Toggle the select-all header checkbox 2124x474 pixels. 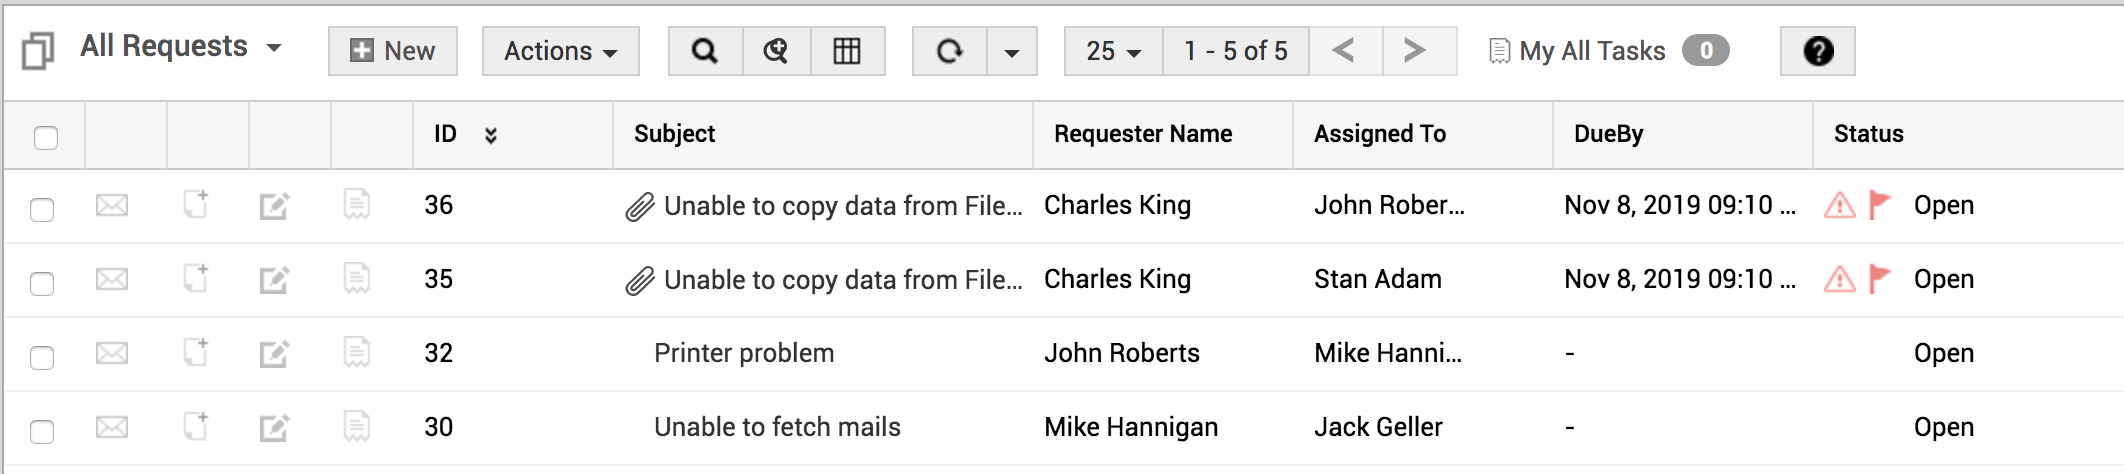click(x=46, y=137)
